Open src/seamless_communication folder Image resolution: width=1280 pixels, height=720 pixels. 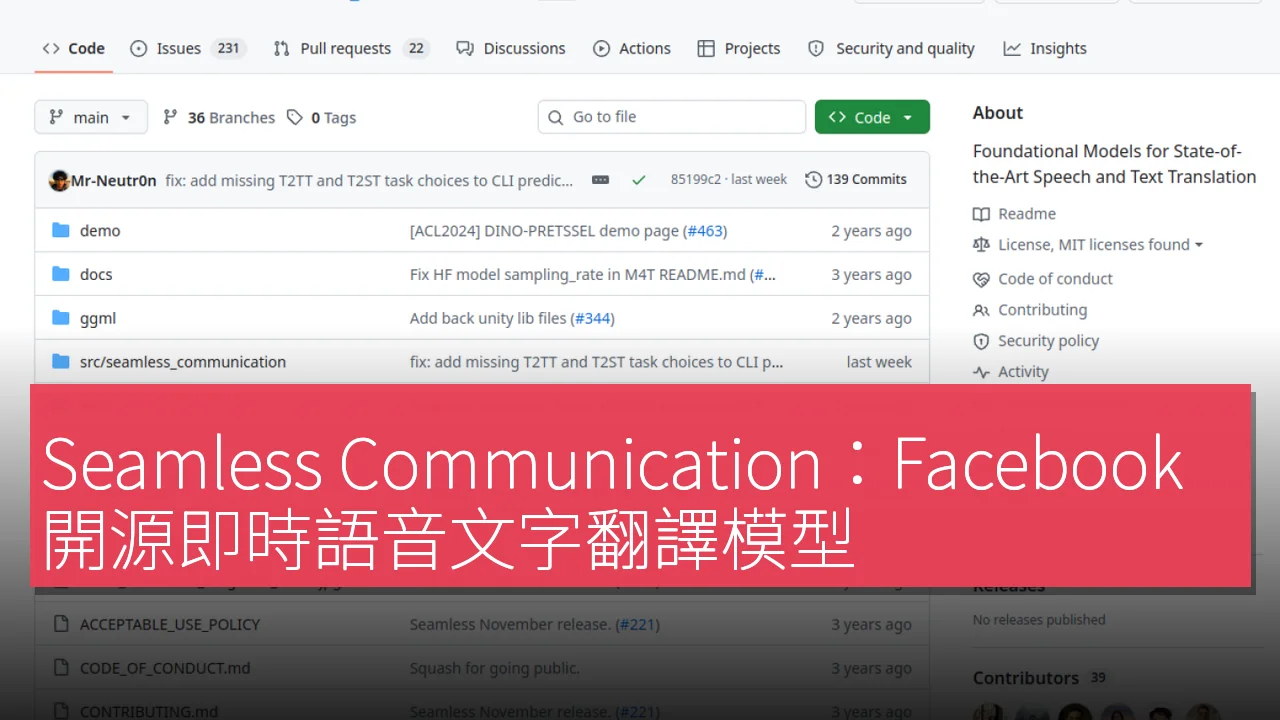click(x=183, y=362)
